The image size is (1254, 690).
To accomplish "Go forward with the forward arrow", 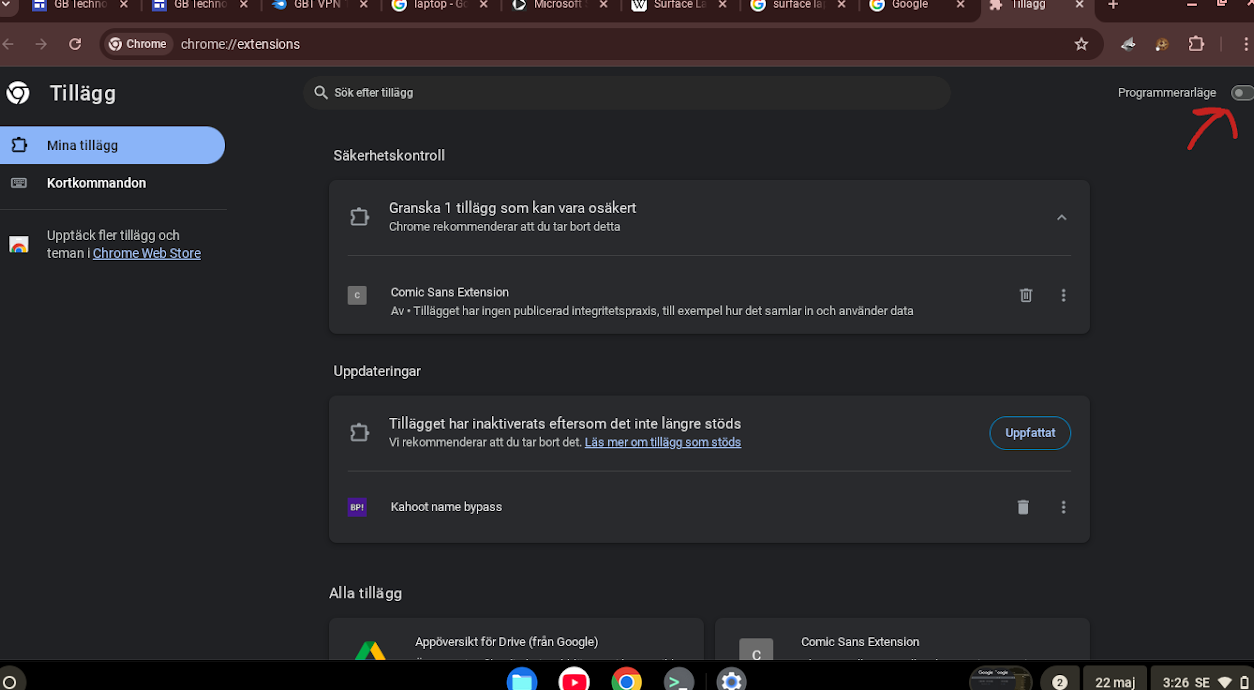I will point(41,44).
